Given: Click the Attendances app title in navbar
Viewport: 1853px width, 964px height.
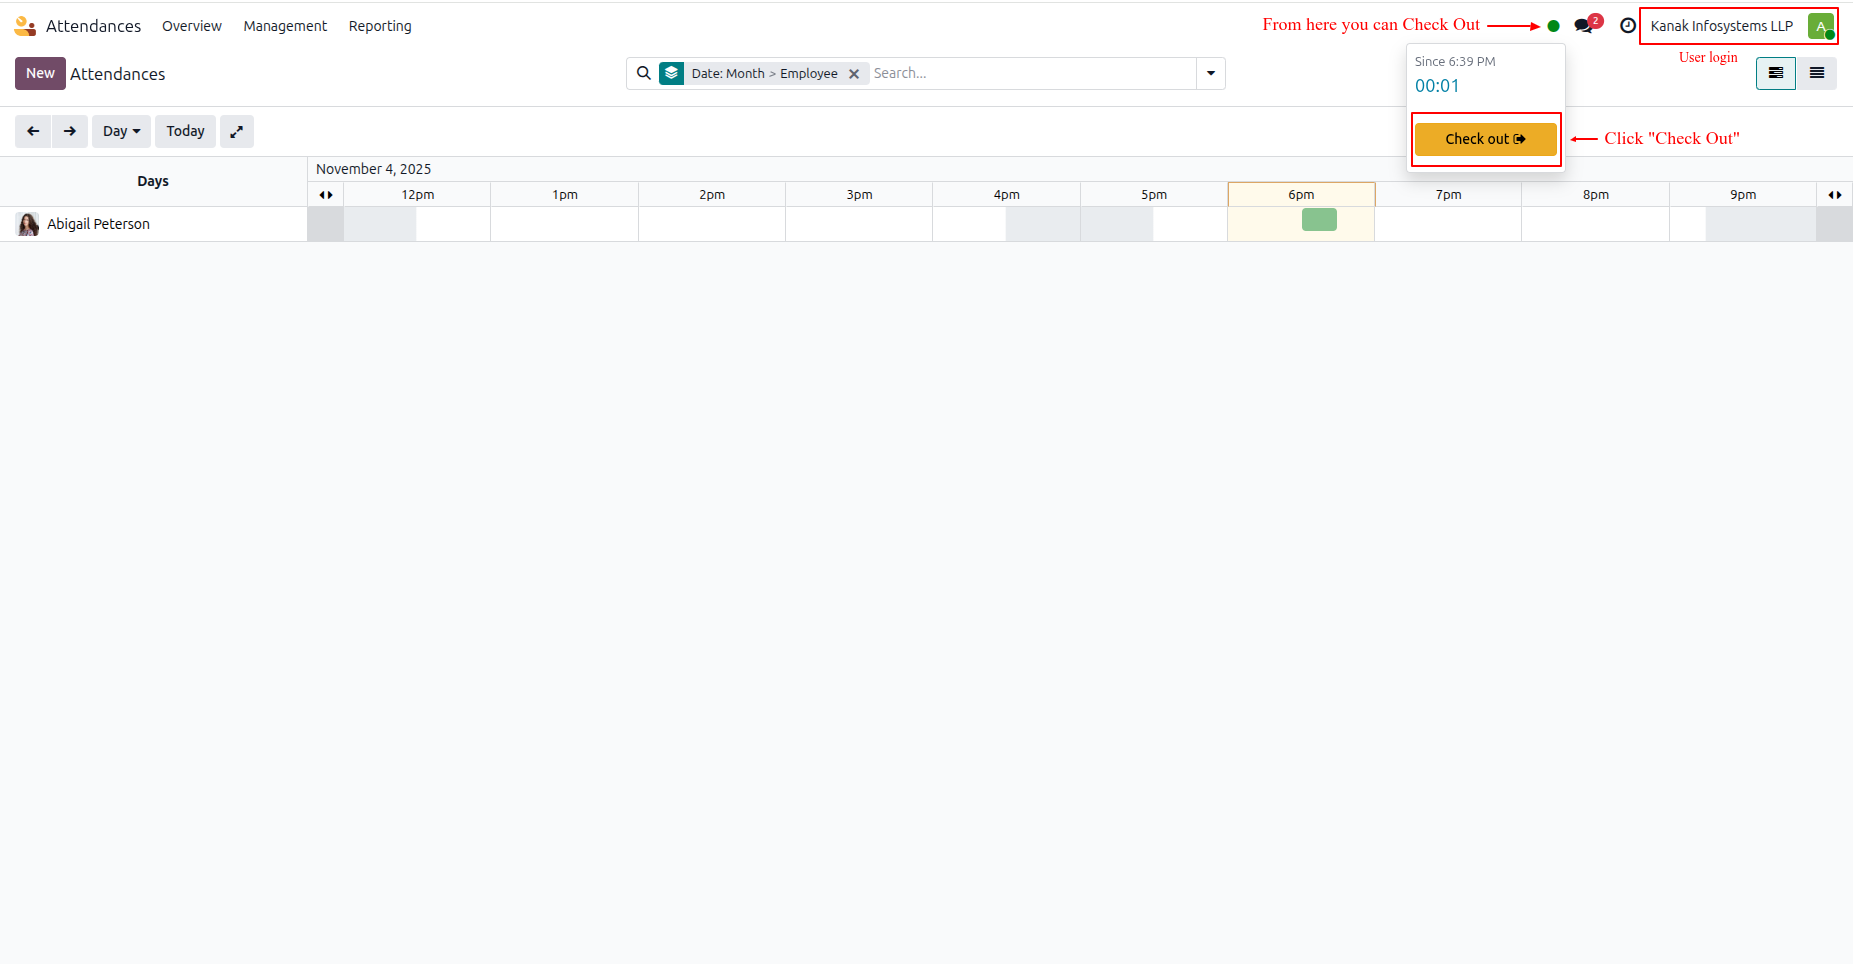Looking at the screenshot, I should [x=93, y=26].
